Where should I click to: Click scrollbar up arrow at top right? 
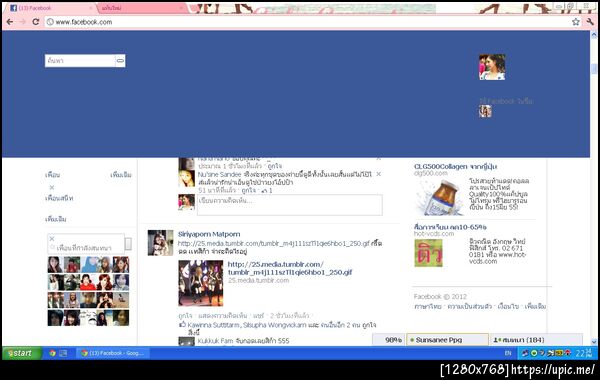(x=594, y=34)
